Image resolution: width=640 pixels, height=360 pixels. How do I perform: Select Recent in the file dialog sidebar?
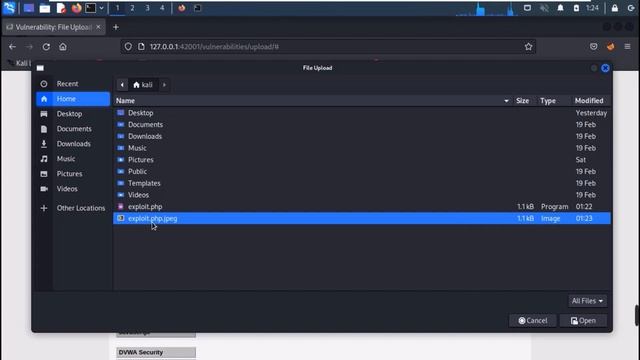73,84
